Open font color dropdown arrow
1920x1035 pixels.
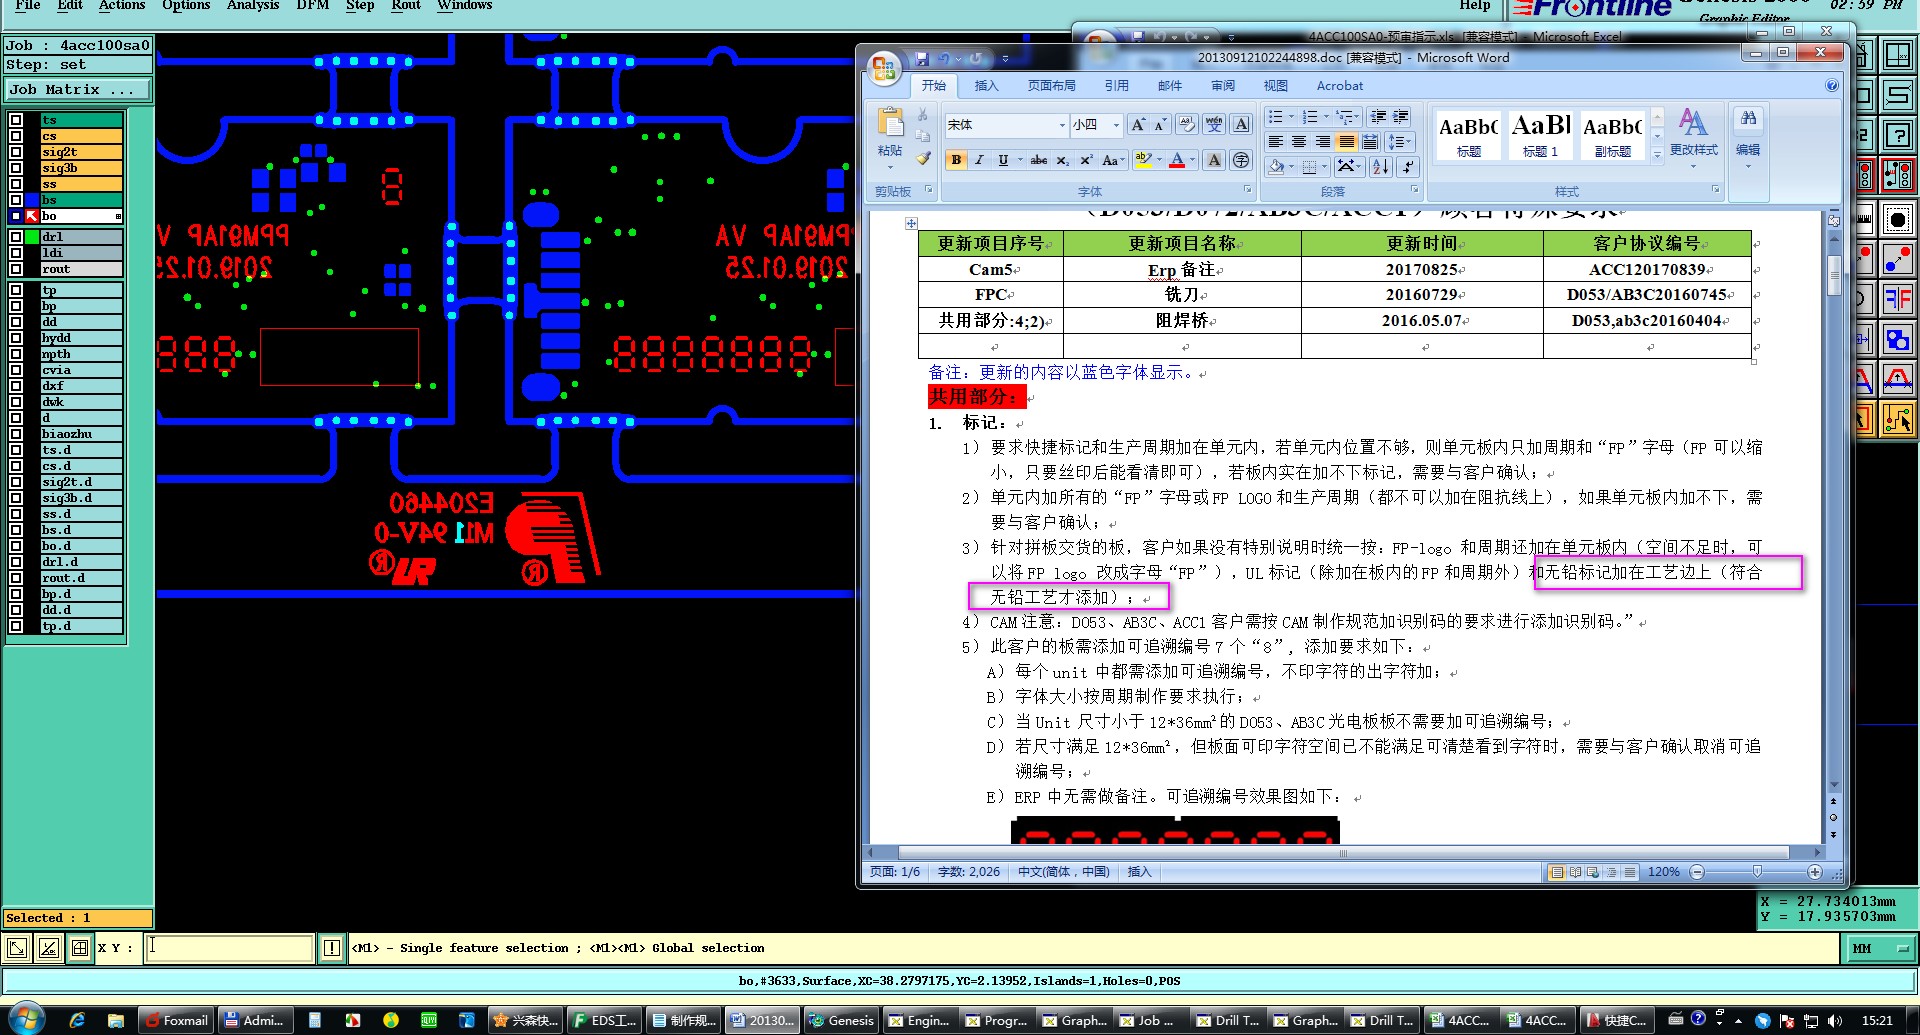point(1192,160)
